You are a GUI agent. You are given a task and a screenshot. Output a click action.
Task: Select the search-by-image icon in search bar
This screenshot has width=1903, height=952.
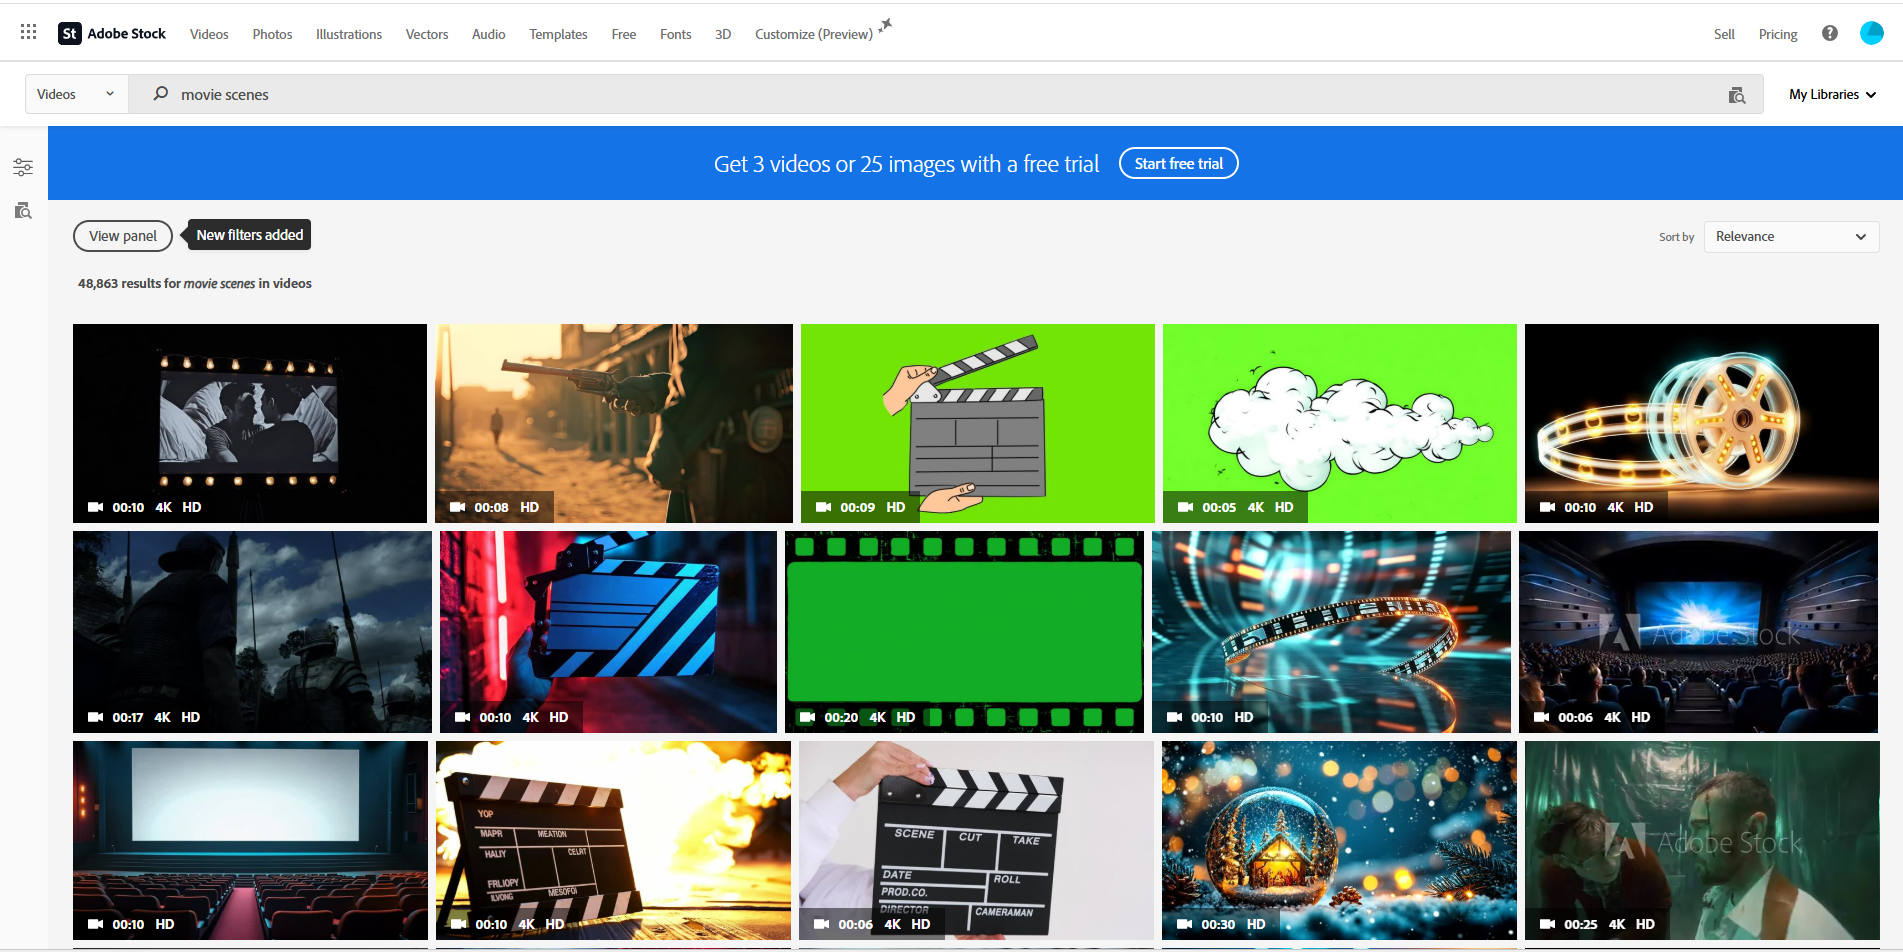click(1737, 94)
